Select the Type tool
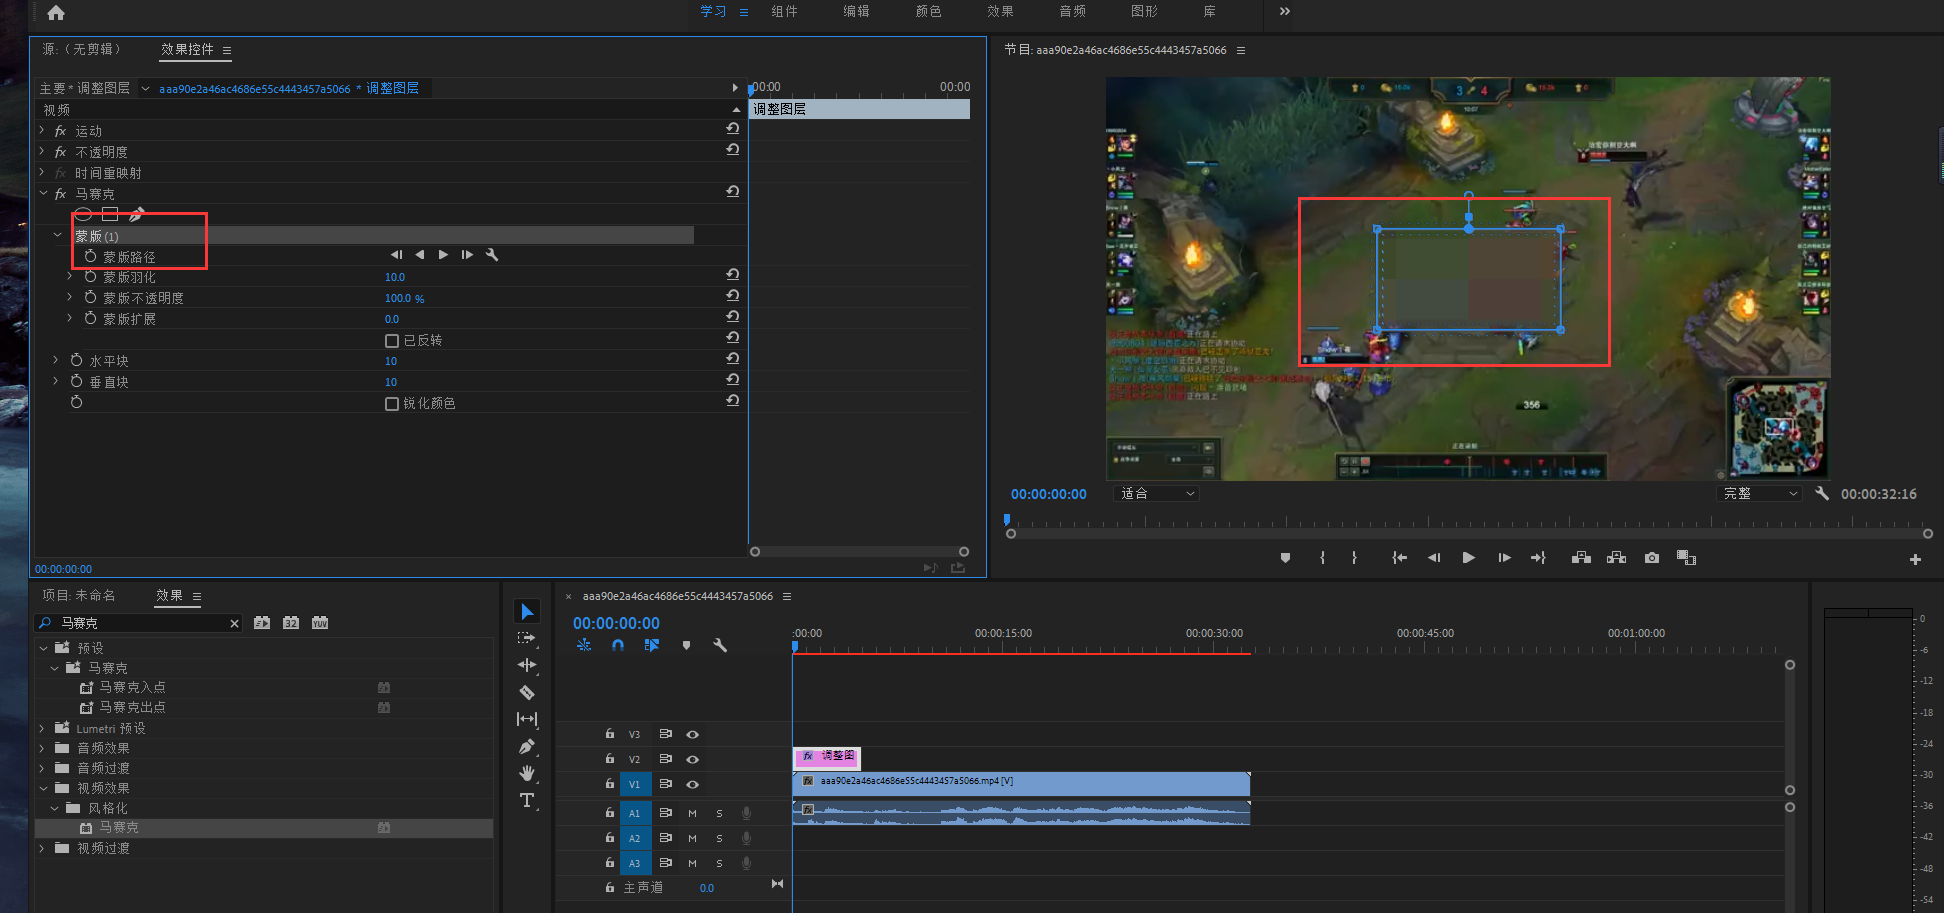 (527, 800)
